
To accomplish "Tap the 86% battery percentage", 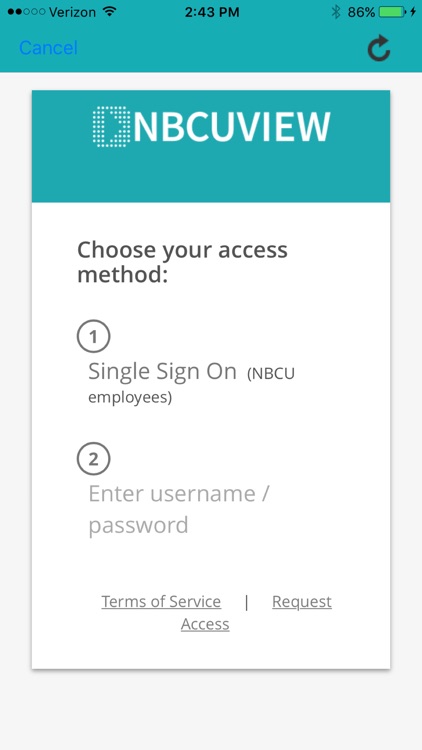I will click(361, 12).
